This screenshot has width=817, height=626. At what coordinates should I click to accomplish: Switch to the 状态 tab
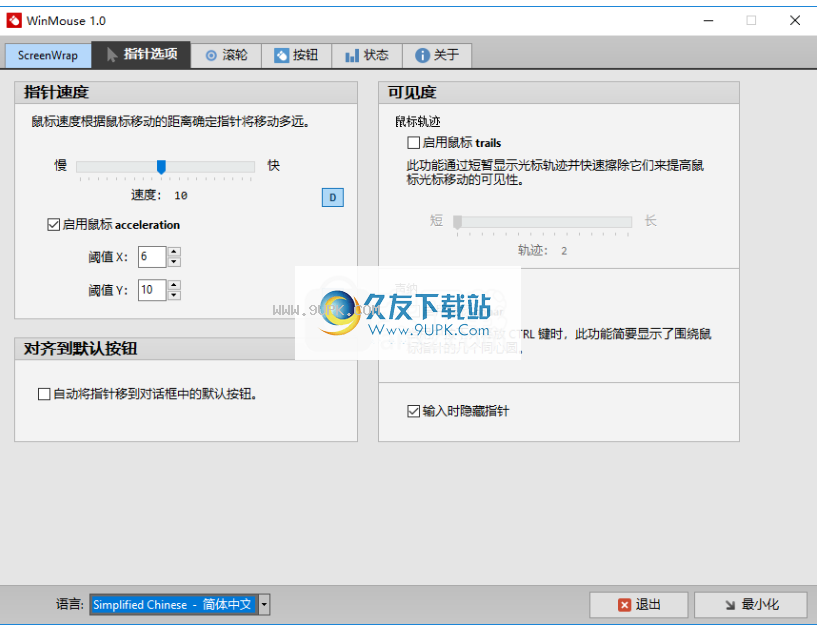click(x=367, y=55)
